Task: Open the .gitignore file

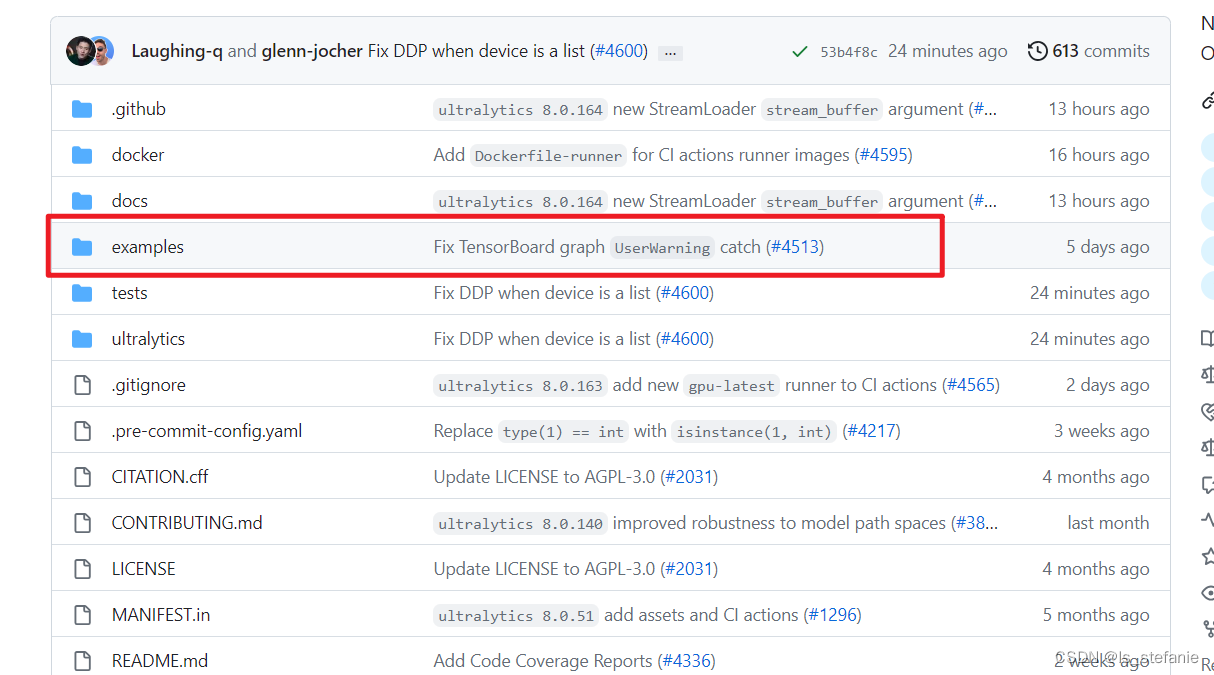Action: coord(148,385)
